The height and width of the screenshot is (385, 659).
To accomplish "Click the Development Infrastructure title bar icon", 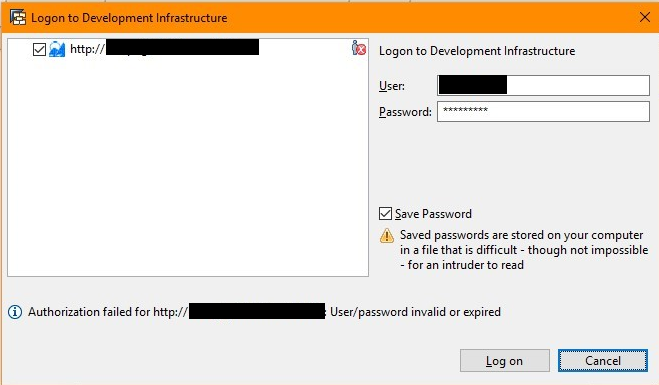I will 18,18.
